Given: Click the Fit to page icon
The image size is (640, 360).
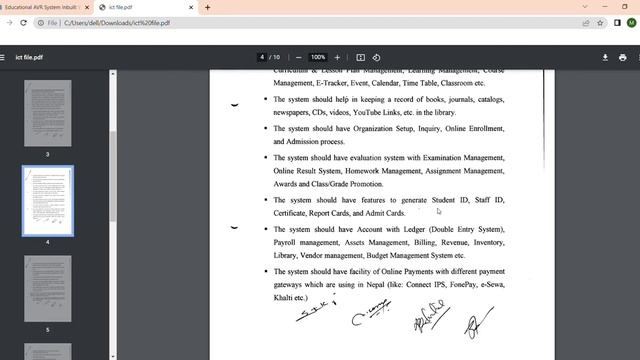Looking at the screenshot, I should 360,58.
